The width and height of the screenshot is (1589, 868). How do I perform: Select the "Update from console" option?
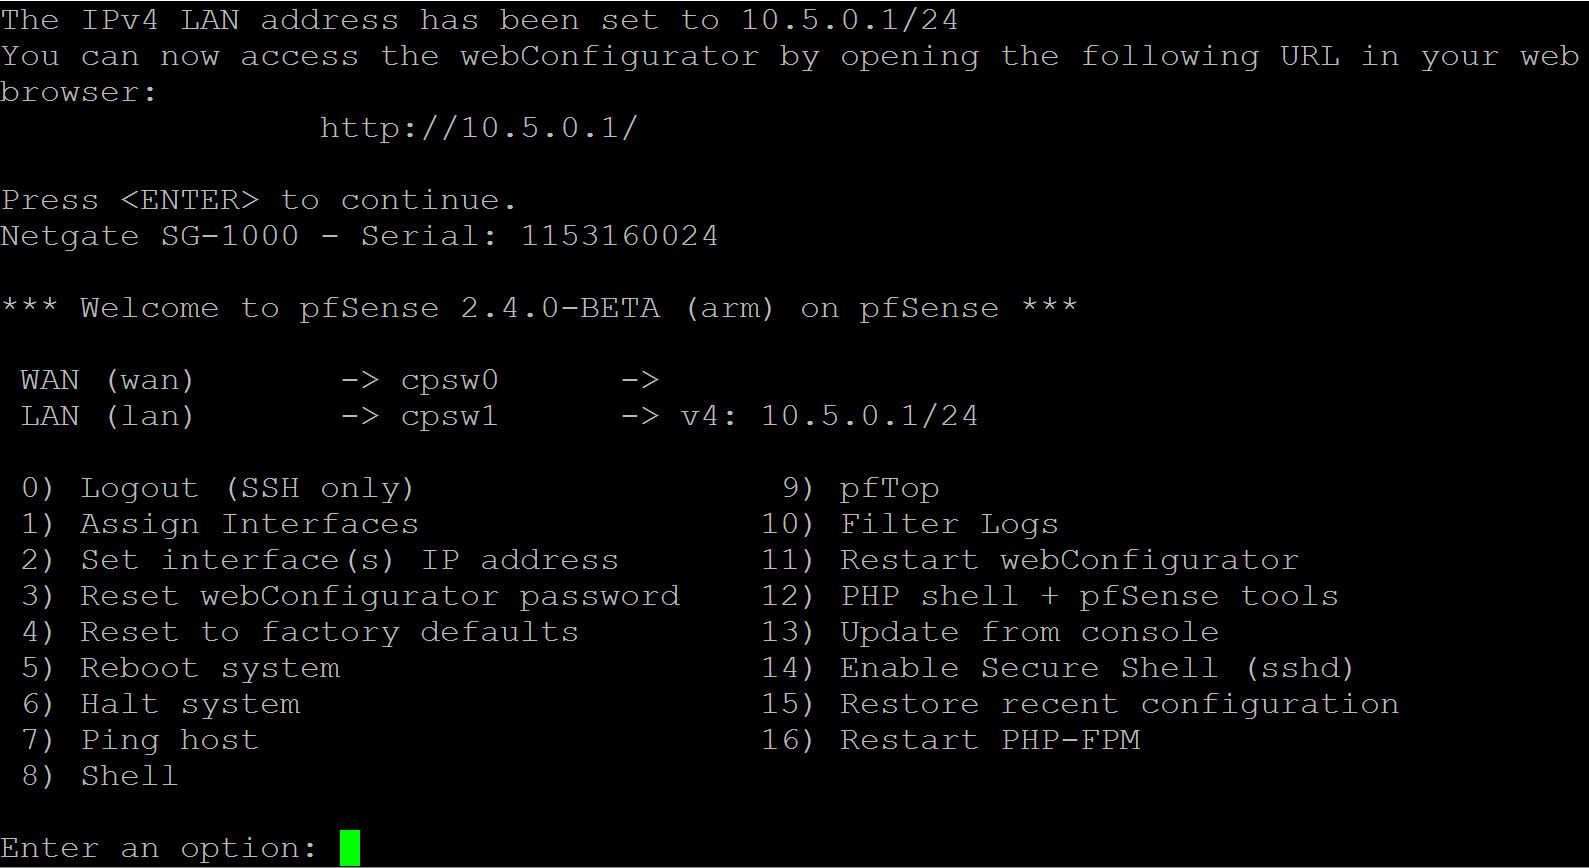pos(1029,633)
